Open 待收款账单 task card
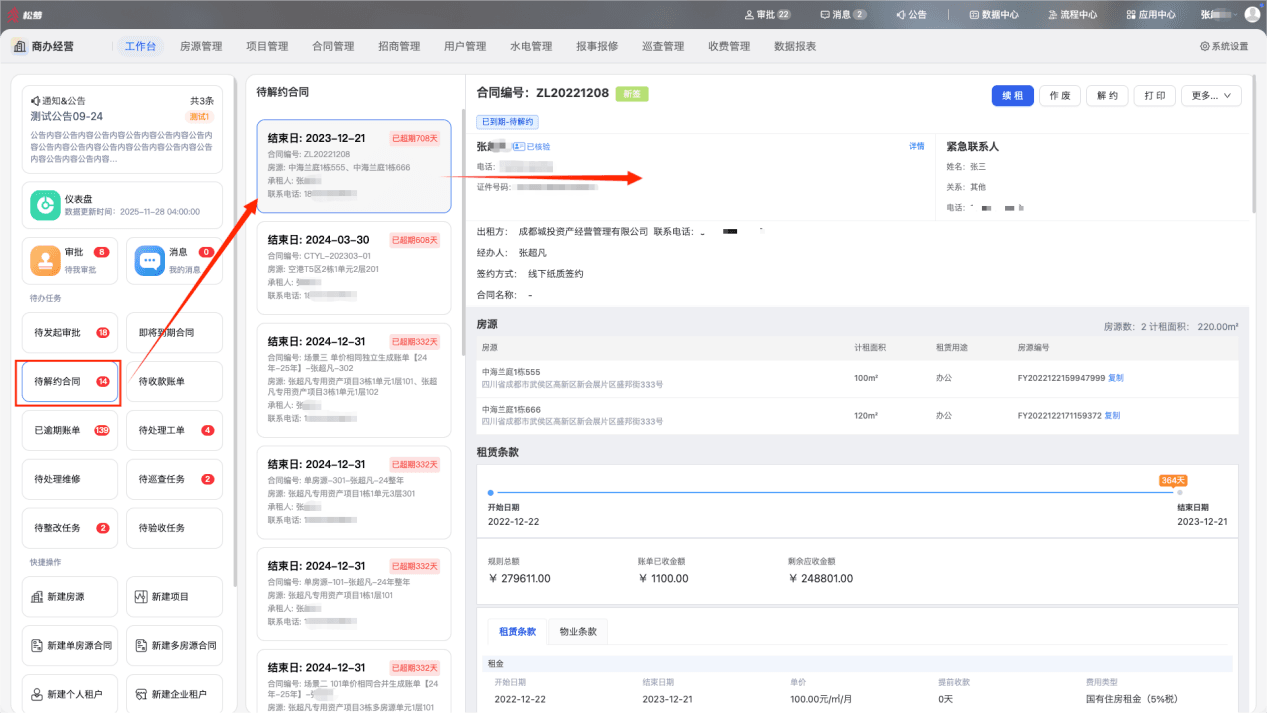 tap(174, 381)
